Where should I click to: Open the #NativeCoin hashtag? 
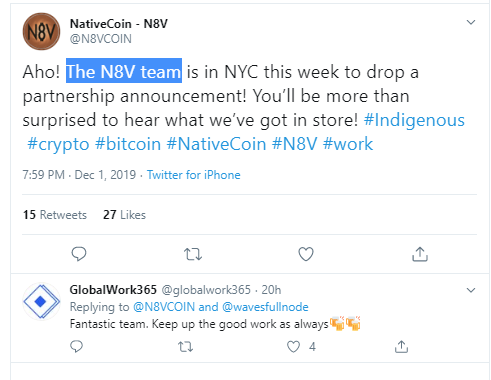pyautogui.click(x=216, y=144)
